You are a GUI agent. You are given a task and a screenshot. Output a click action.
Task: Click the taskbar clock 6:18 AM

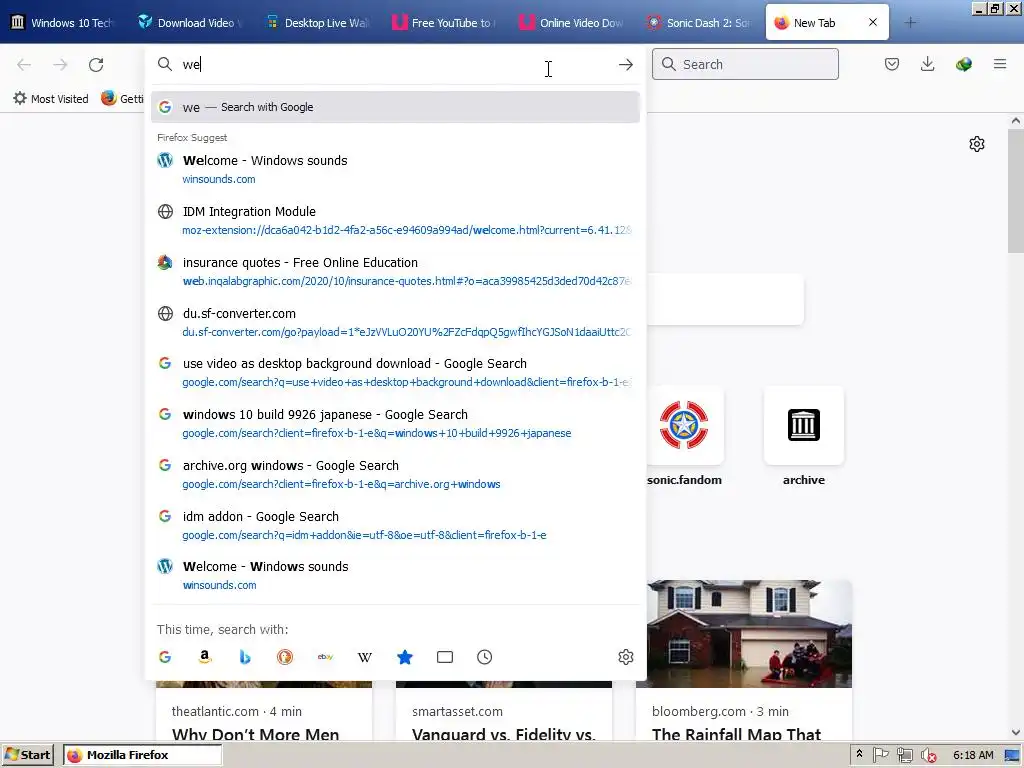click(x=973, y=755)
